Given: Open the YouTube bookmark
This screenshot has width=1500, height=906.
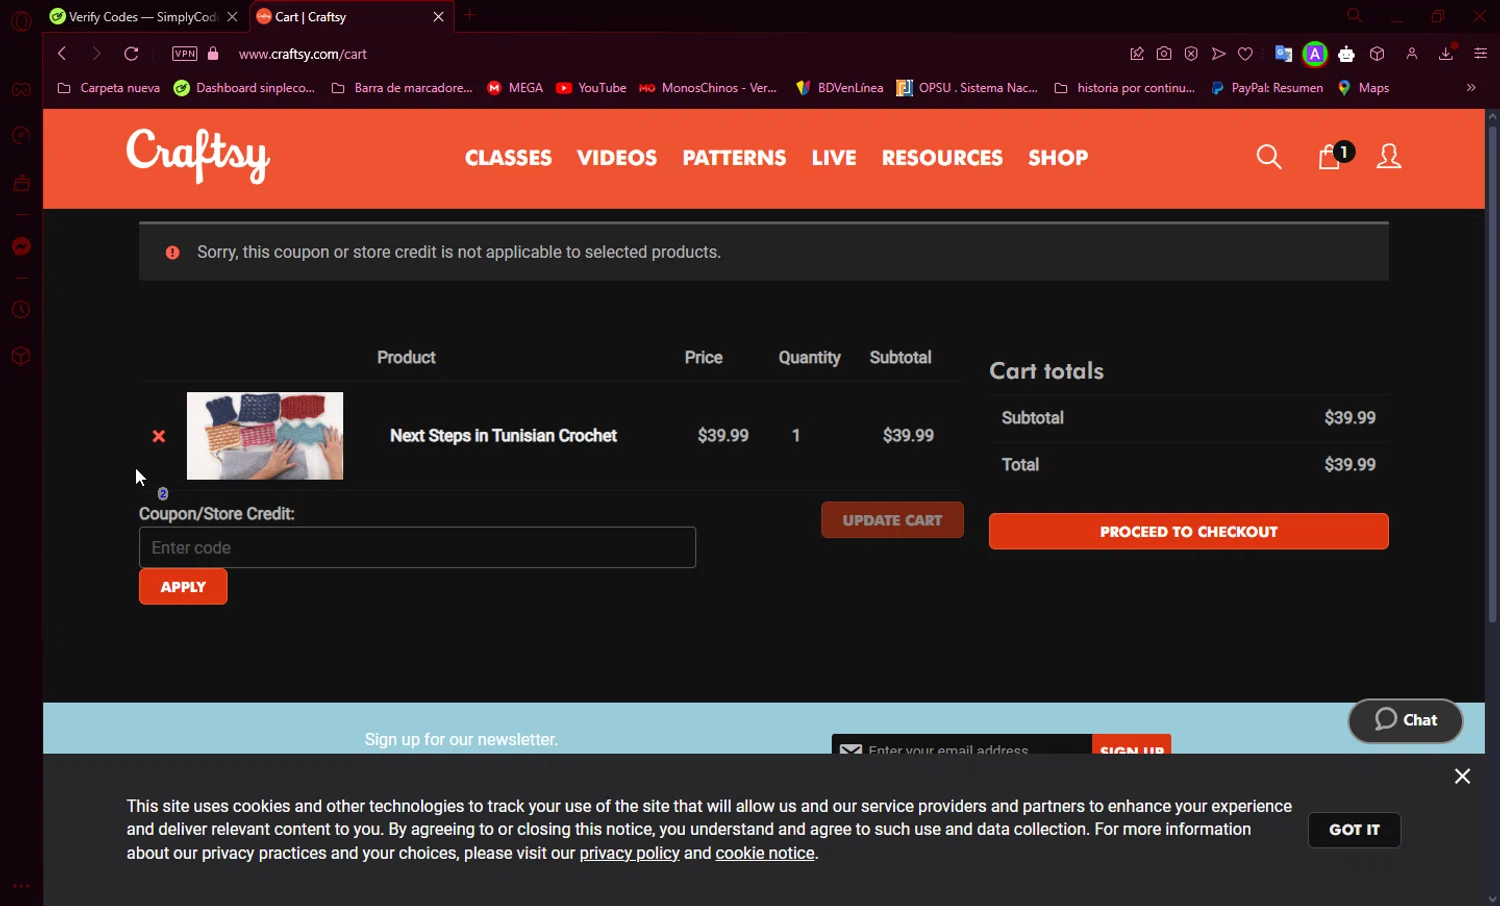Looking at the screenshot, I should tap(591, 88).
